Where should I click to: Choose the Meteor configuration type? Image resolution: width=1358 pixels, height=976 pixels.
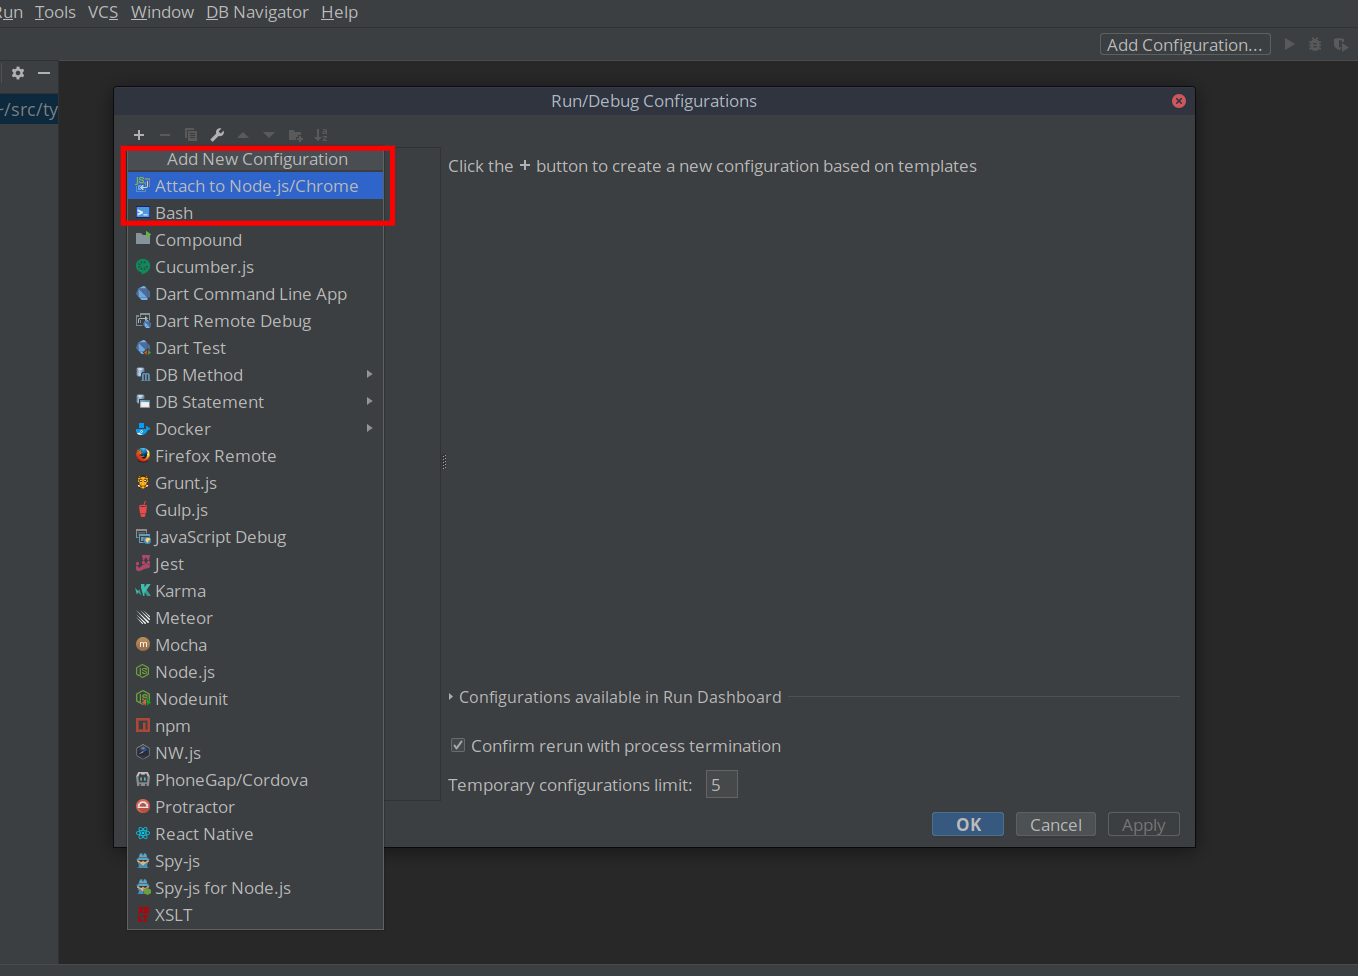coord(256,618)
